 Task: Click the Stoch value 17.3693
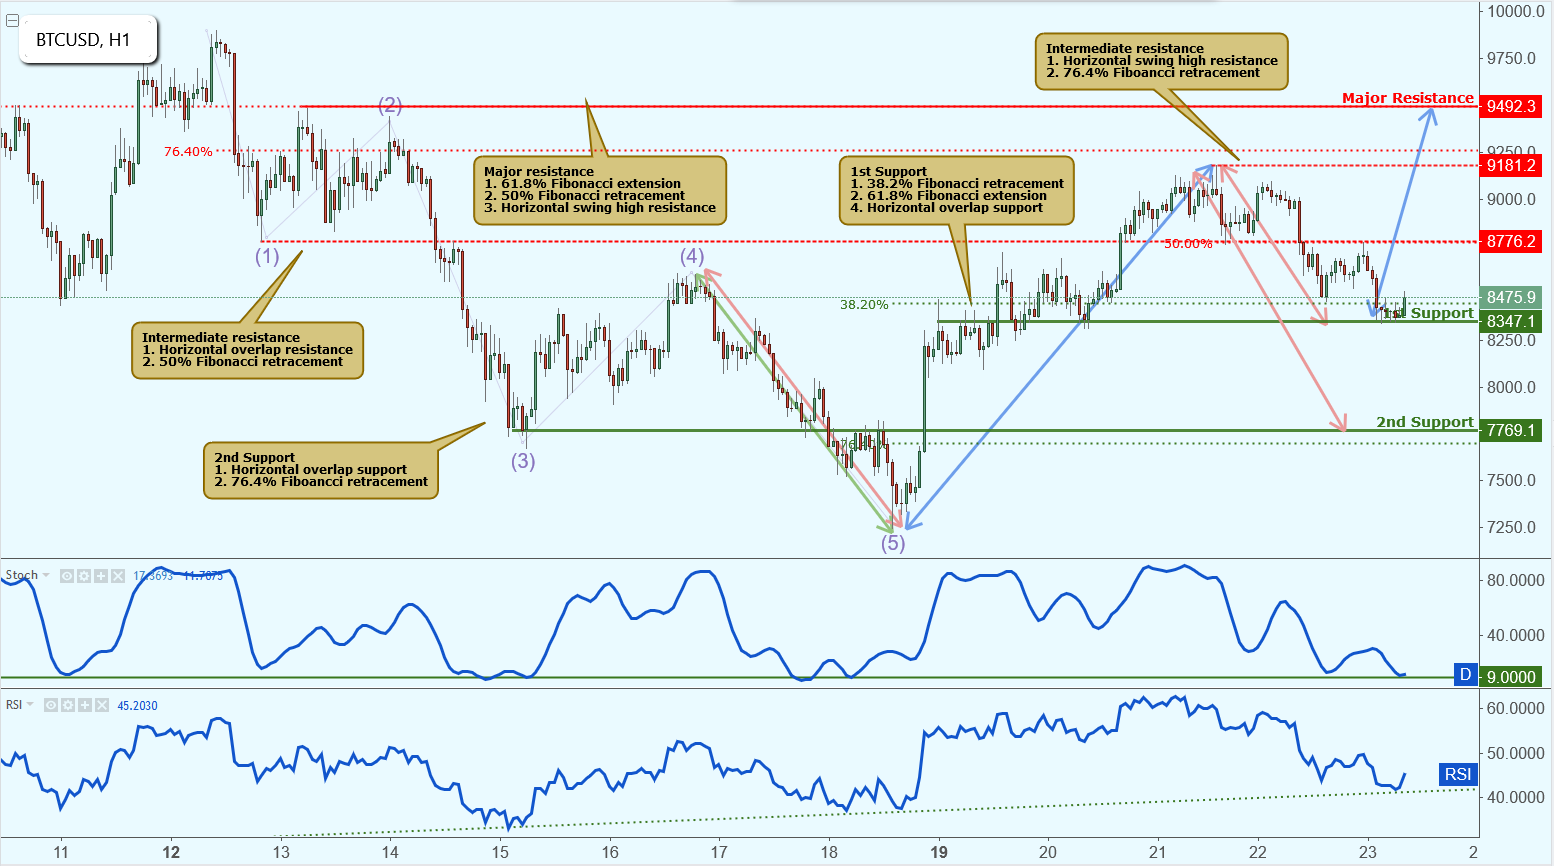153,576
